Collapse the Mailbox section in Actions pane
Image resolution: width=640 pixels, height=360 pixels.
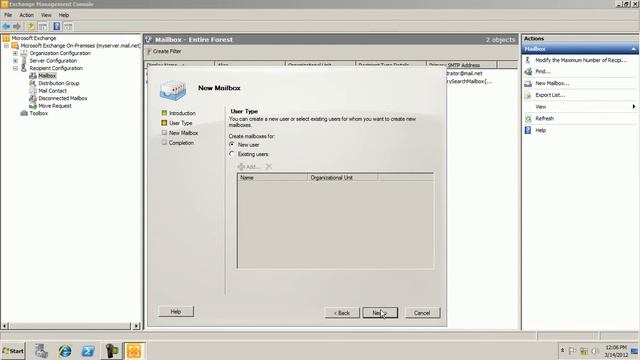click(633, 49)
